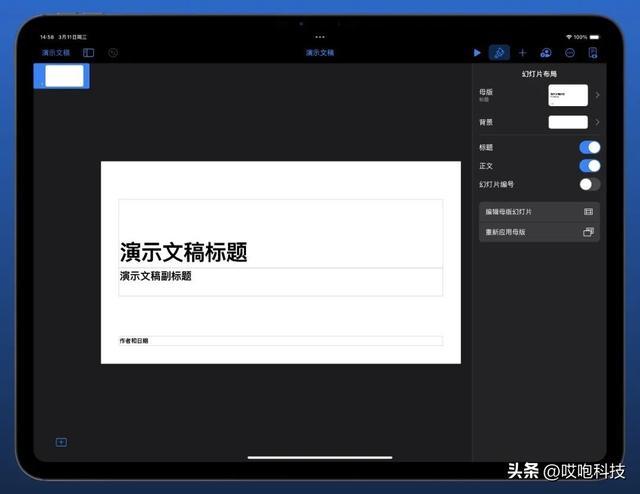Viewport: 640px width, 494px height.
Task: Open the Insert plus menu
Action: [x=522, y=53]
